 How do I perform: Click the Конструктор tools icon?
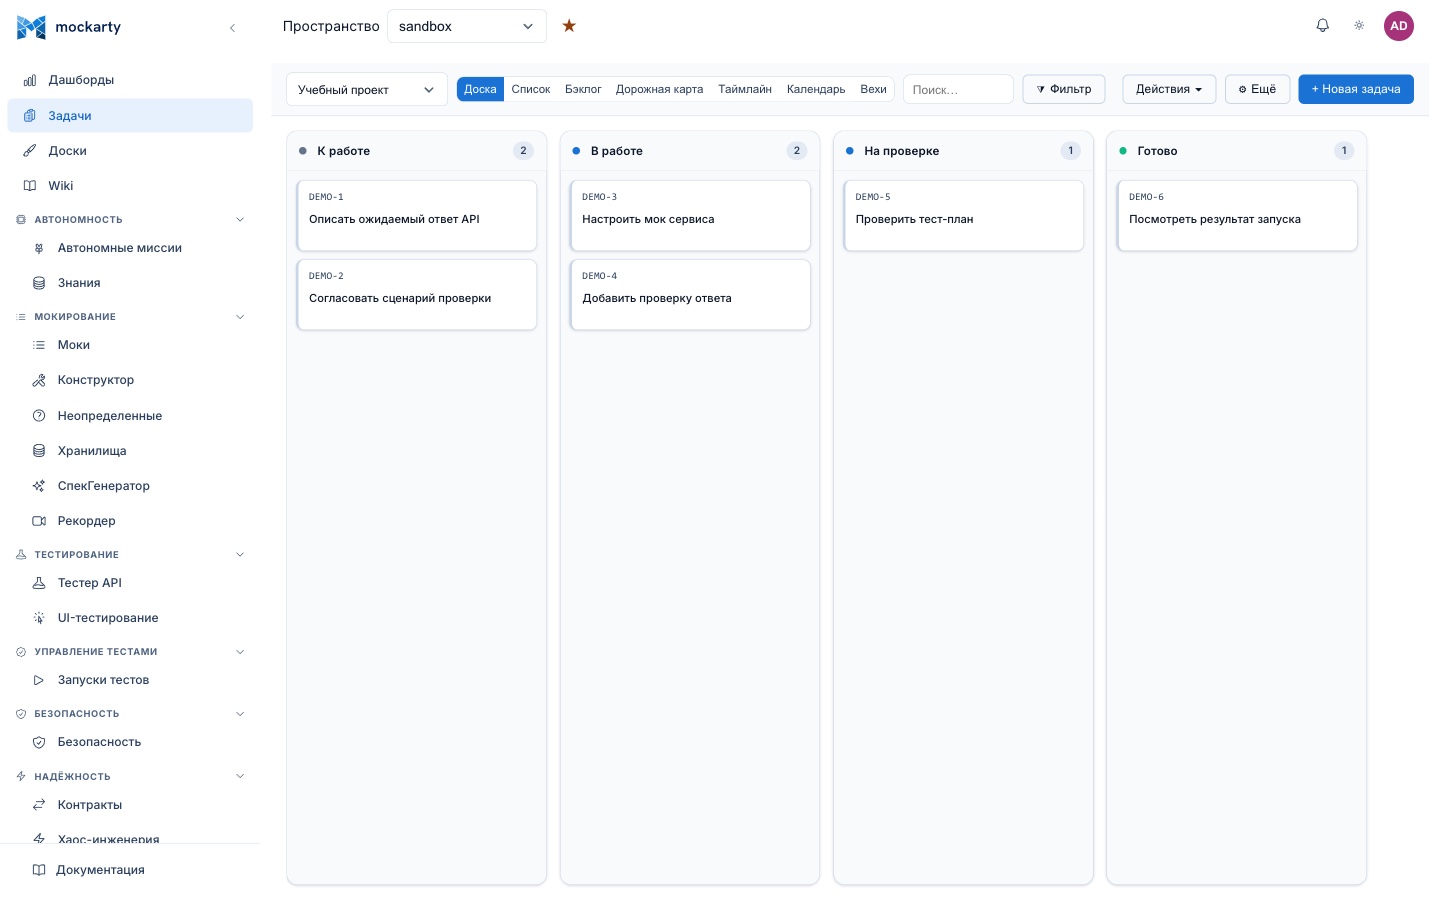[x=39, y=380]
